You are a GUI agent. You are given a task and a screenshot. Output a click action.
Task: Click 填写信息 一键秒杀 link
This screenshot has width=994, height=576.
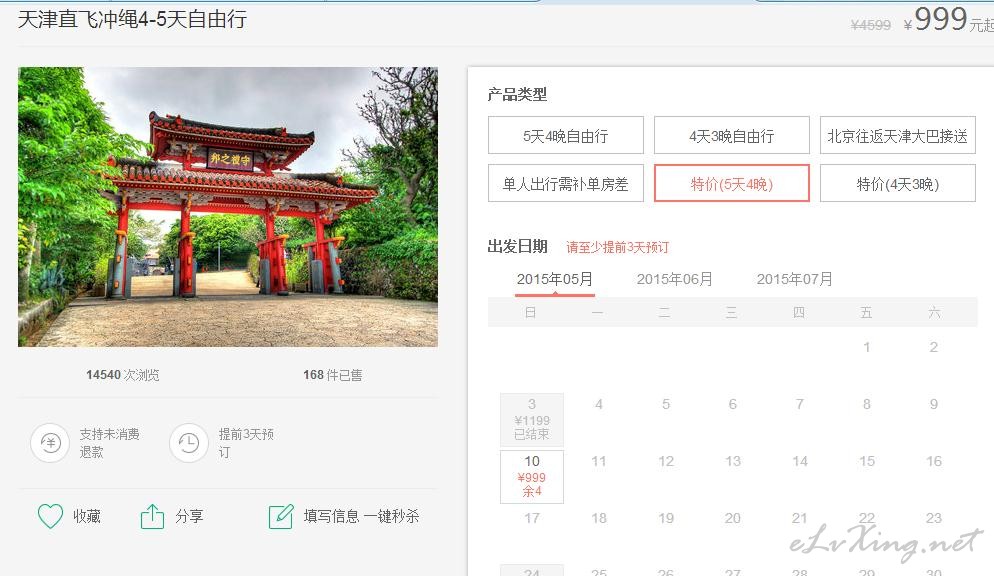[x=361, y=516]
